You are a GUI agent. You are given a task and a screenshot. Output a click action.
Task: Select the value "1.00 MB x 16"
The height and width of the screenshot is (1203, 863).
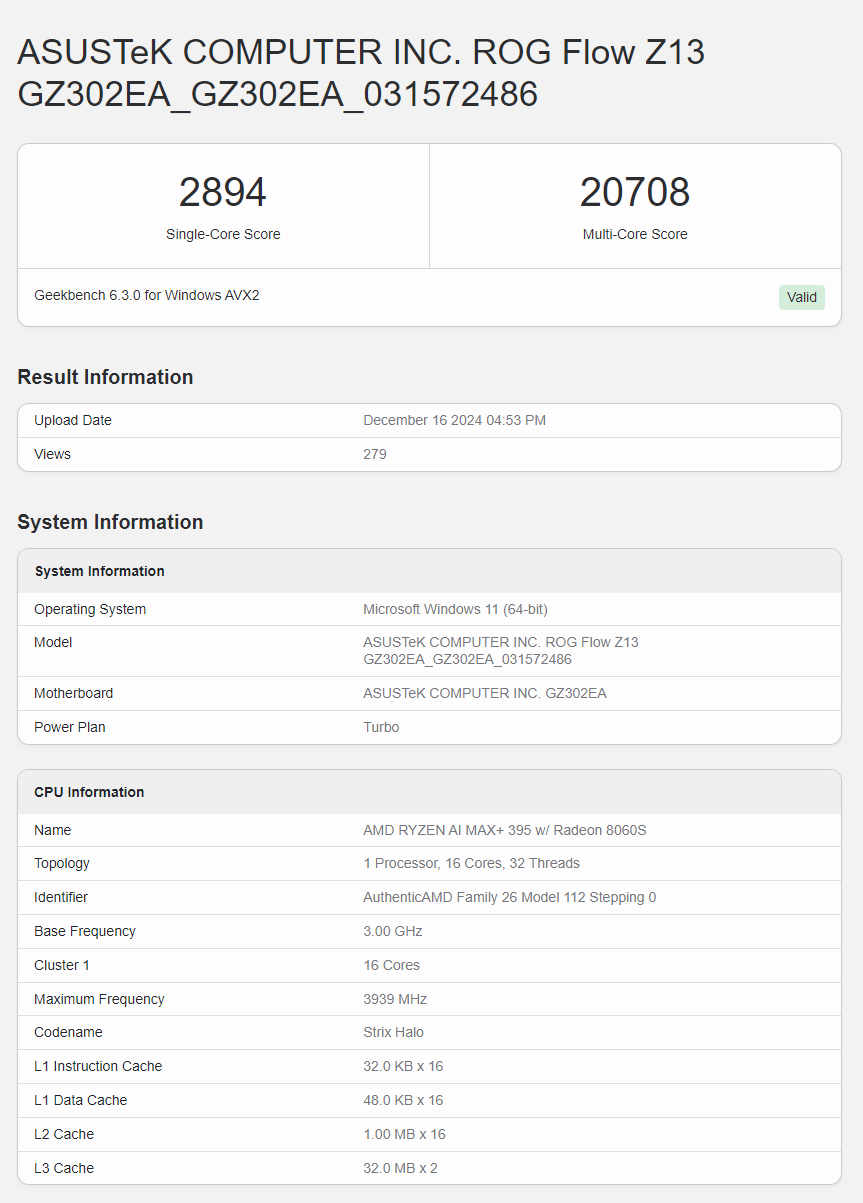pos(405,1134)
